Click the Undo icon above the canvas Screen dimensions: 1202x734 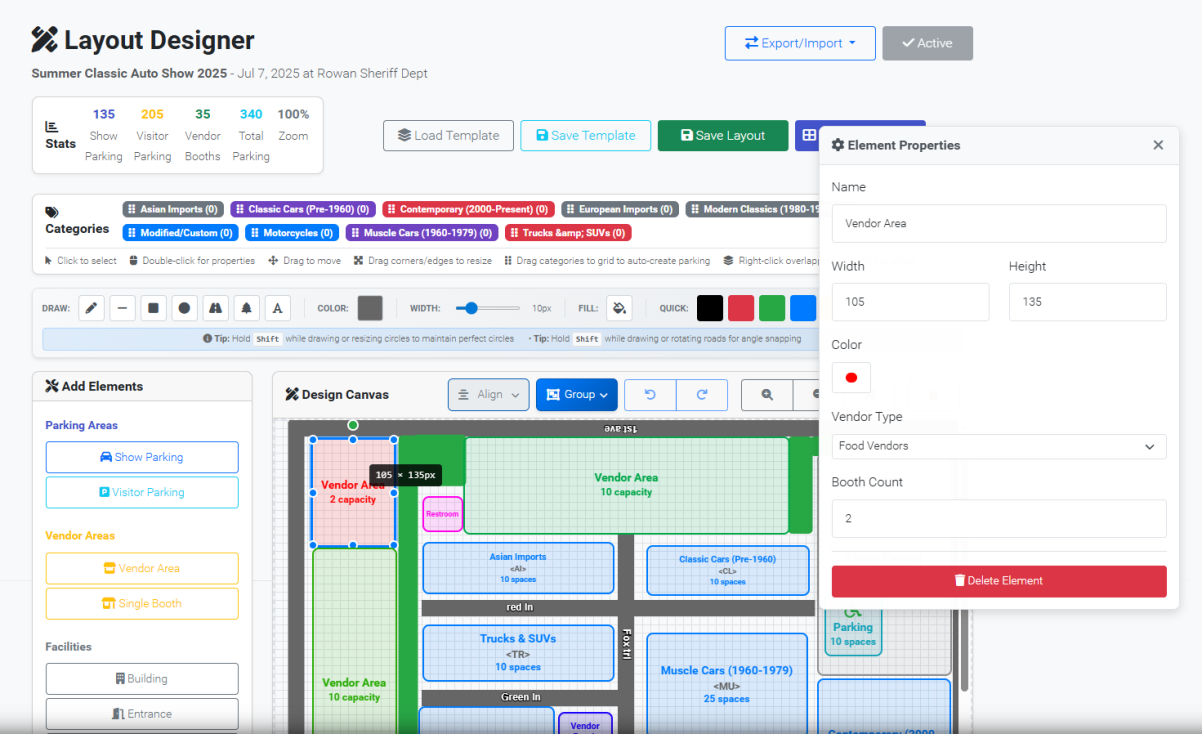point(649,394)
